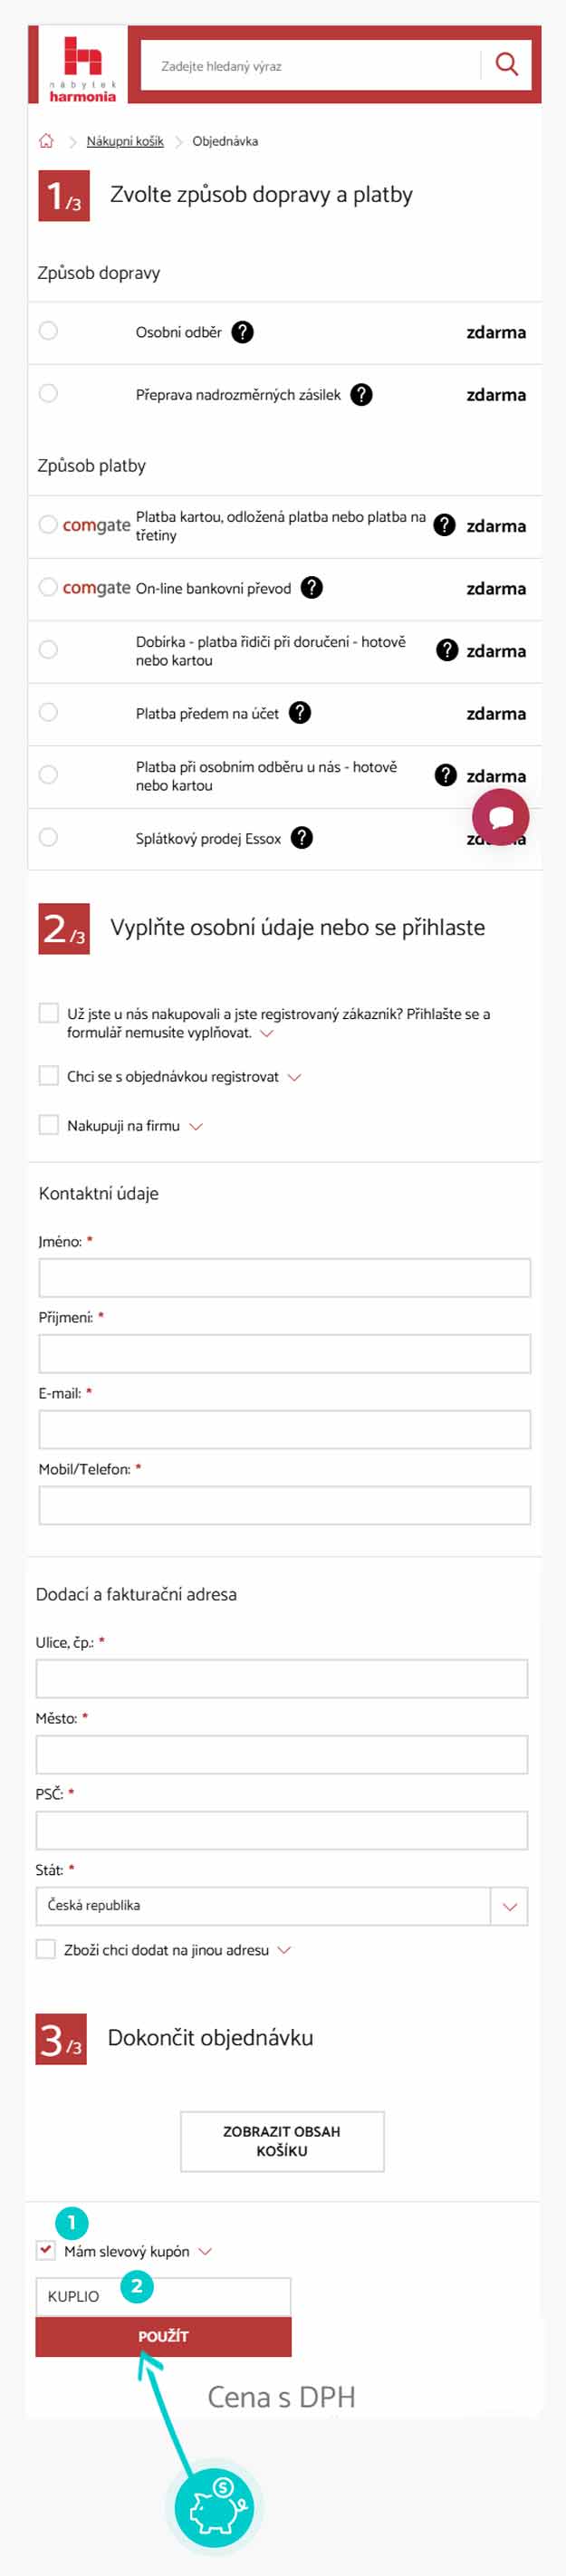Open Nákupní košík breadcrumb link
The width and height of the screenshot is (566, 2576).
tap(125, 141)
